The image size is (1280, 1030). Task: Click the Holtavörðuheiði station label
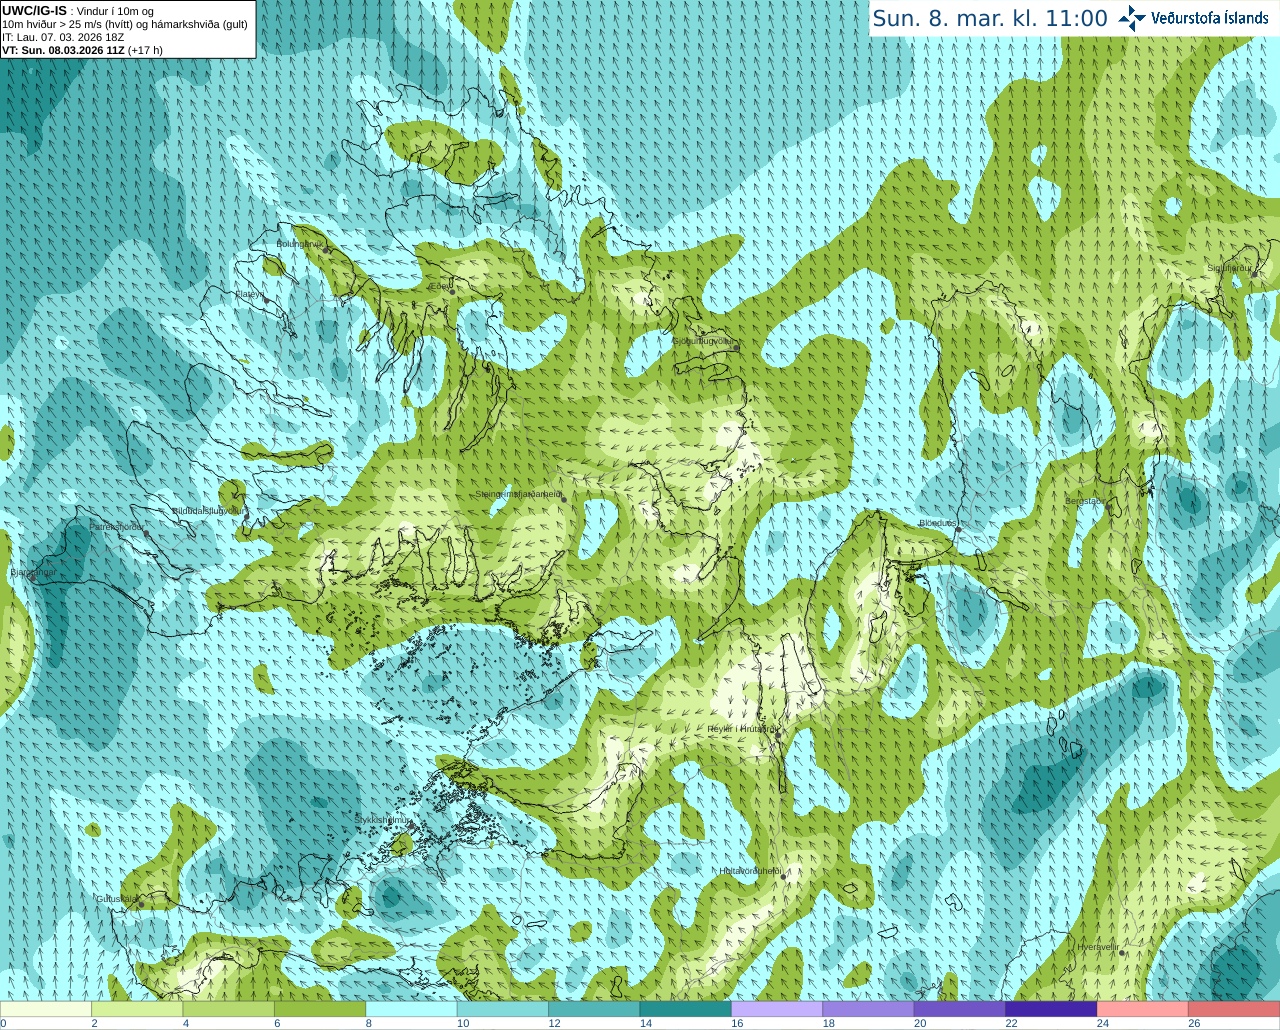[x=750, y=871]
